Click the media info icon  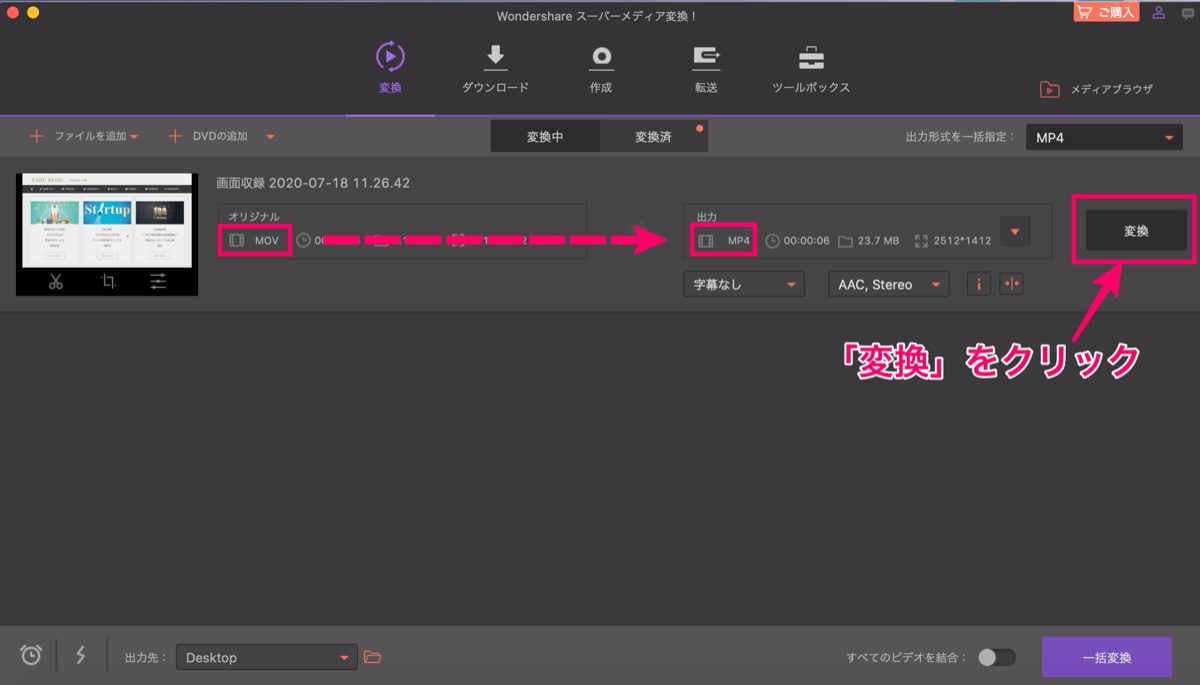(978, 284)
